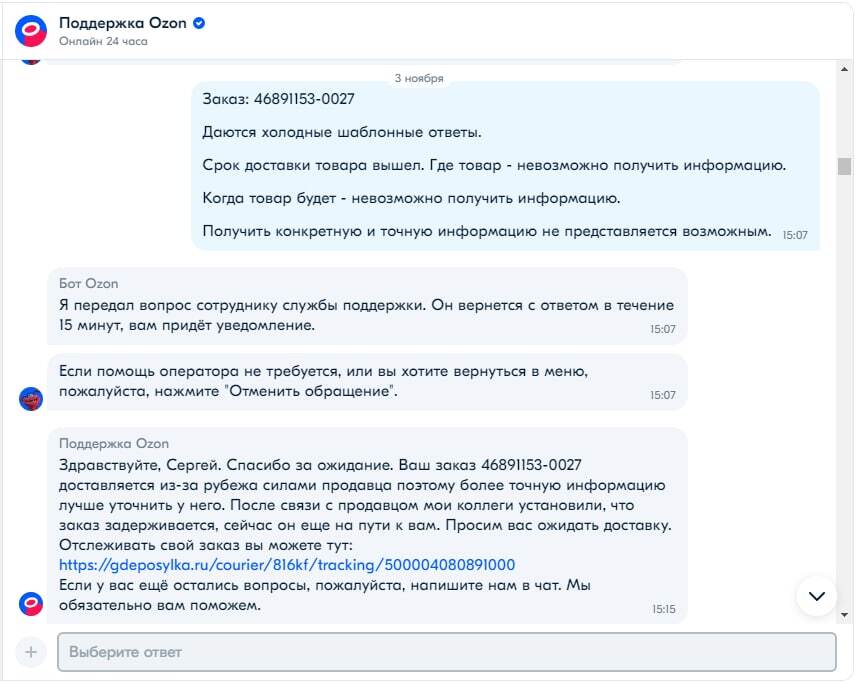Click the 'Поддержка Ozon' sender label in the reply bubble
Screen dimensions: 860x685
(x=114, y=444)
